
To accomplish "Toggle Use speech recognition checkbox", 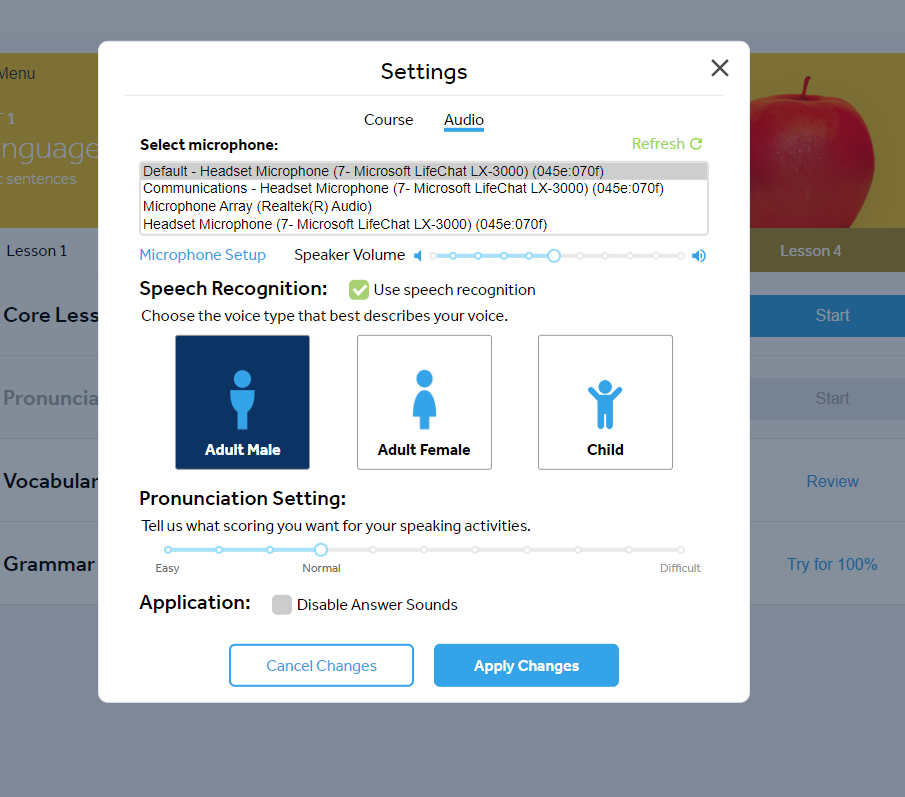I will pyautogui.click(x=359, y=290).
